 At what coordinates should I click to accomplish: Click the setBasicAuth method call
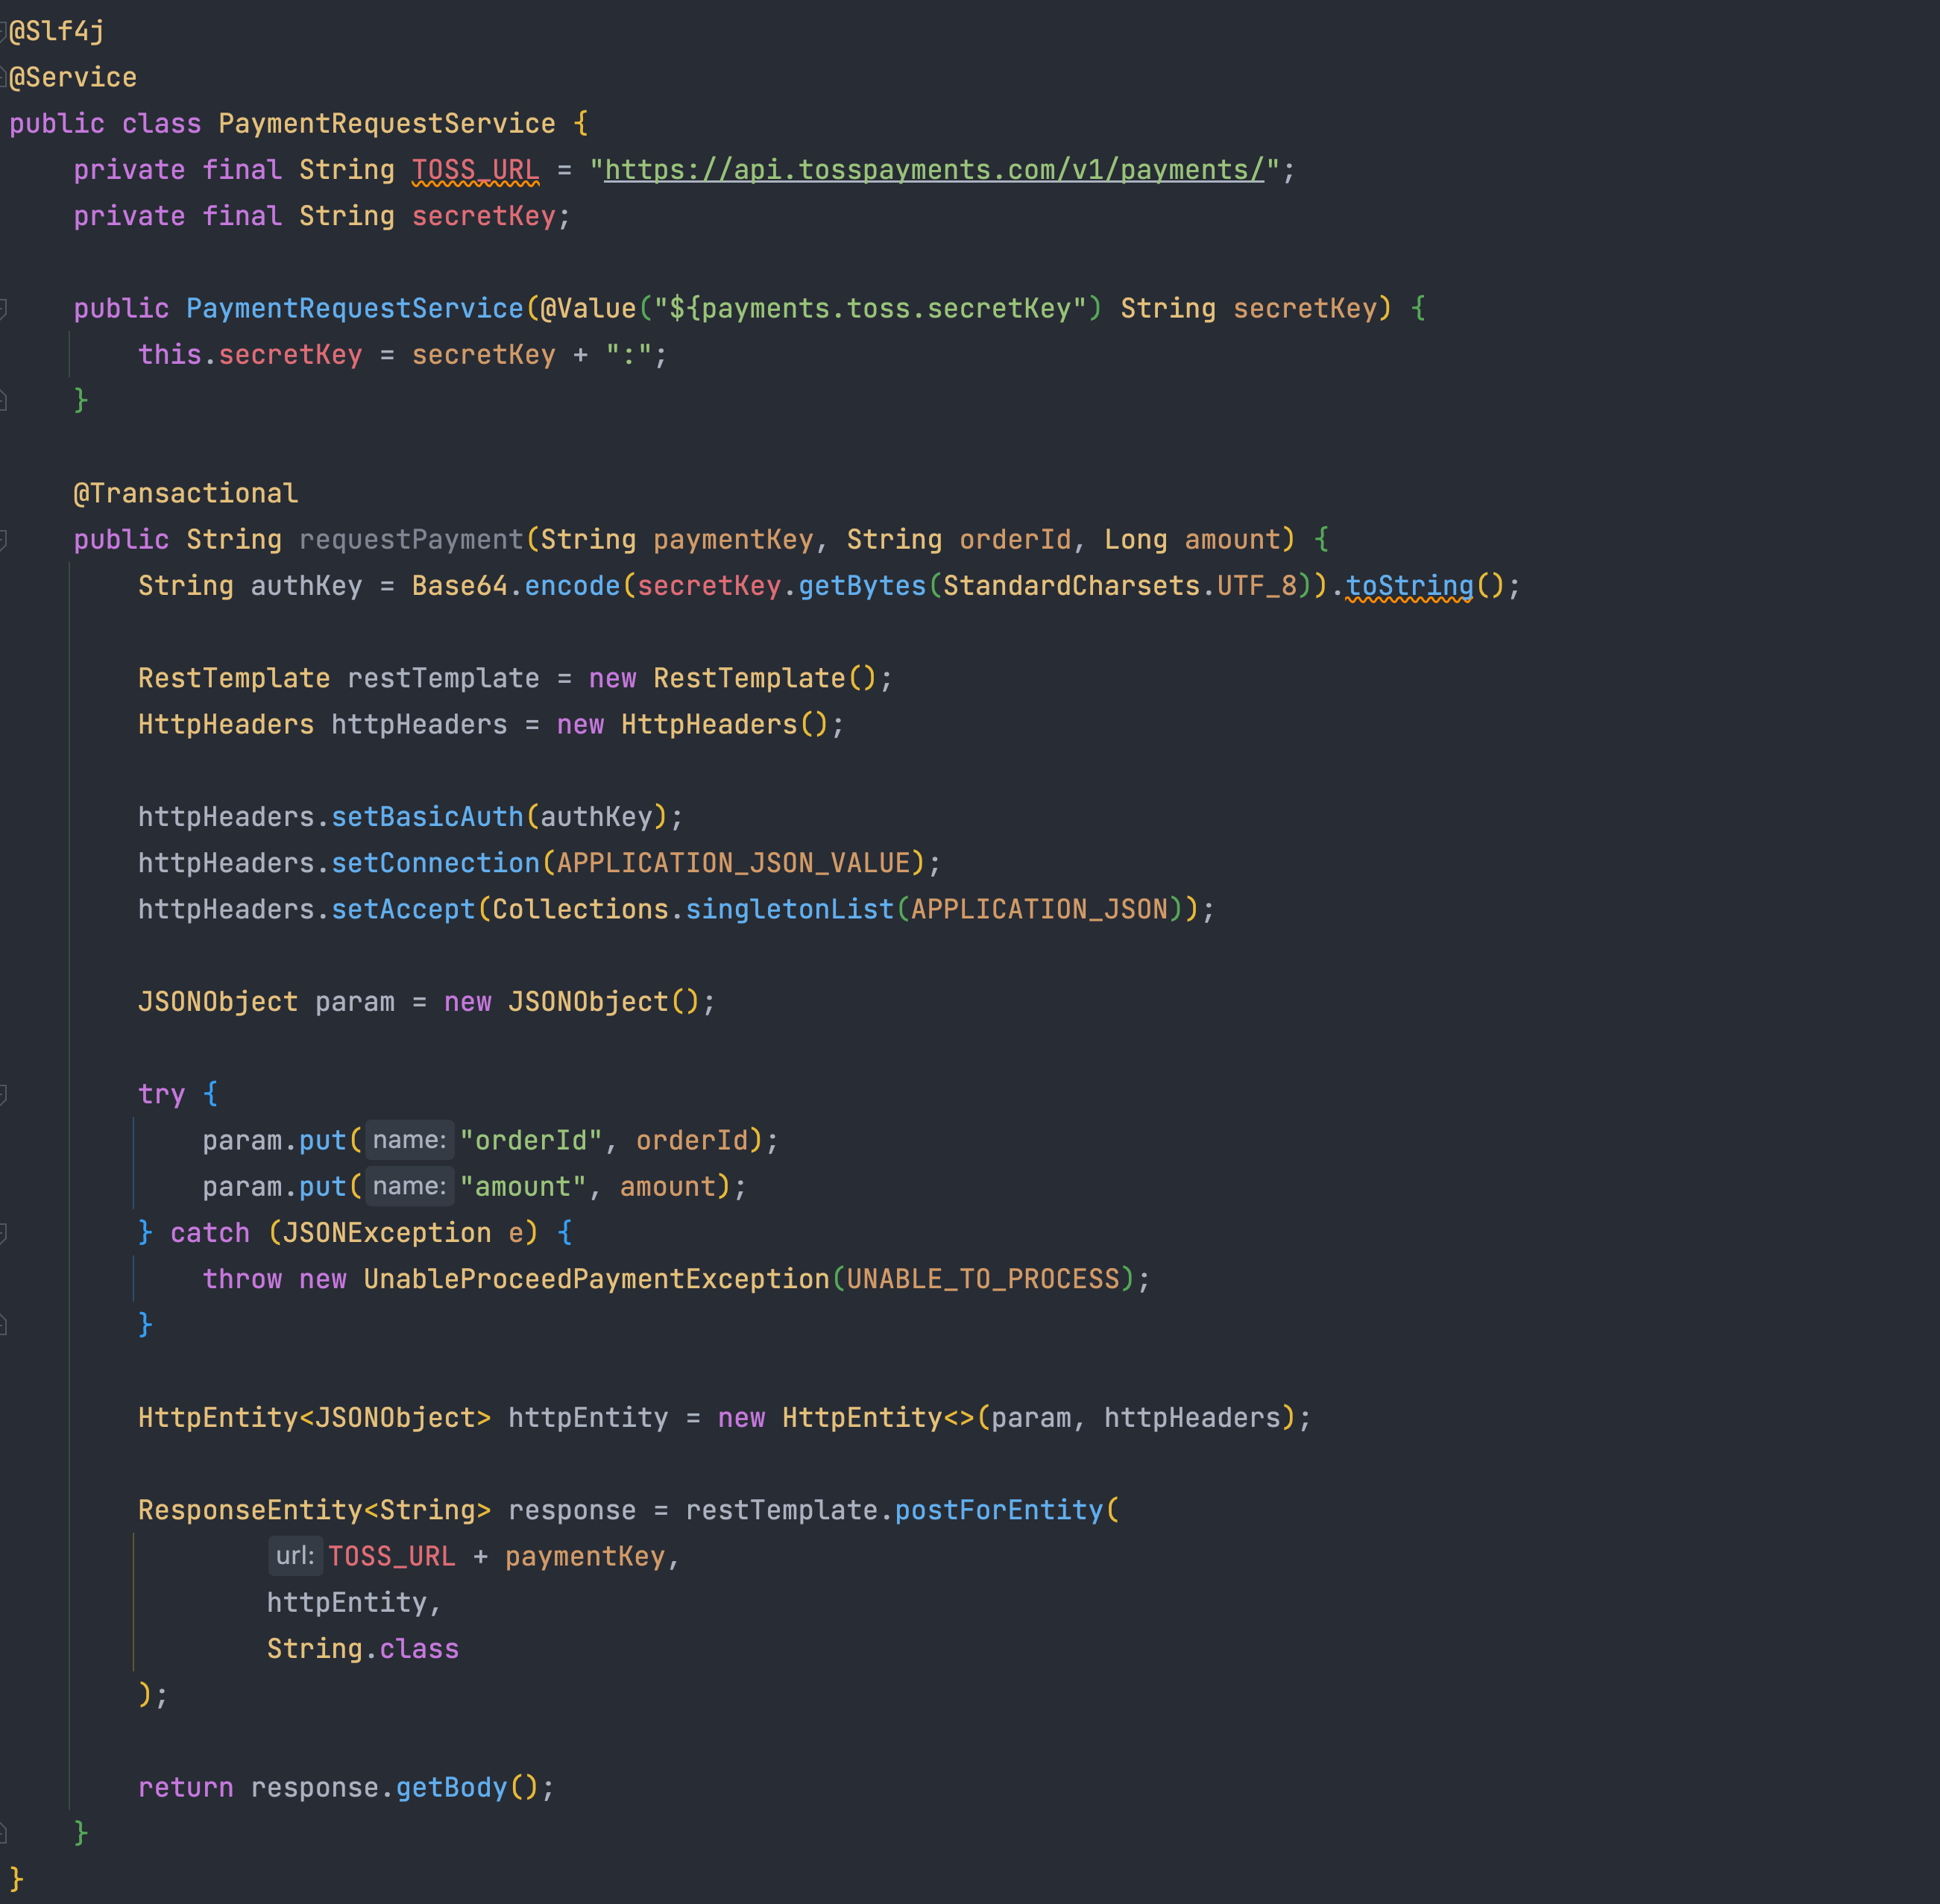pos(427,817)
